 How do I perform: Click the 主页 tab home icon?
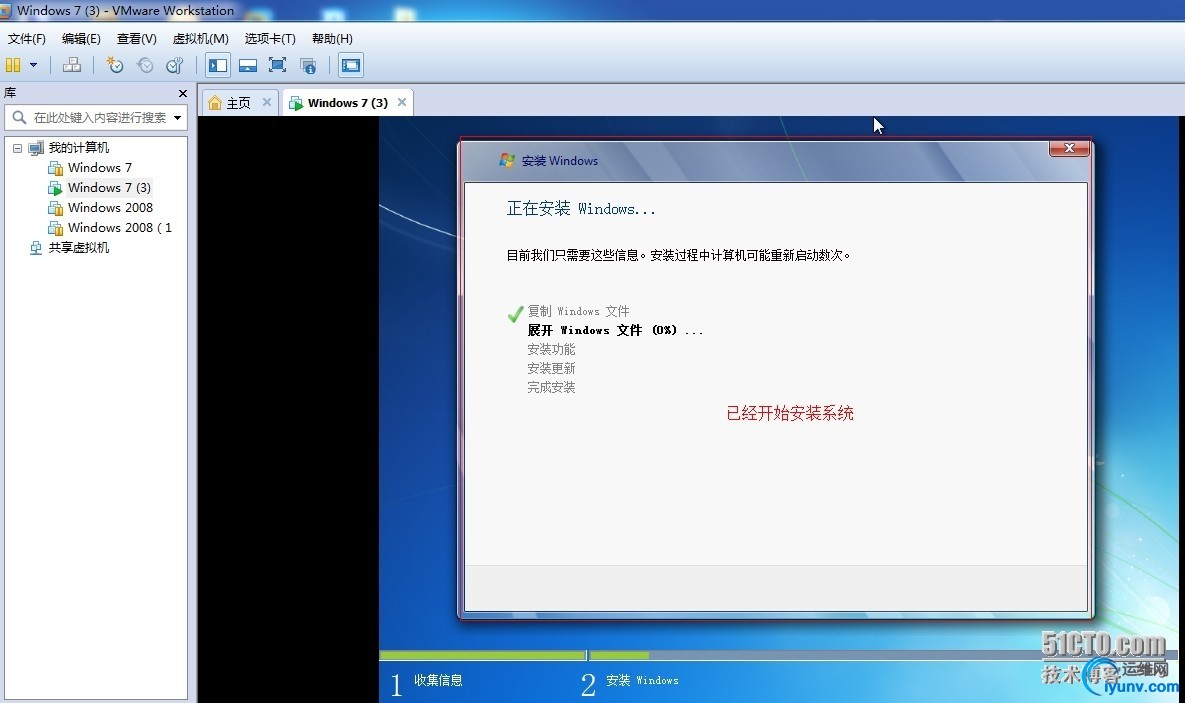[x=215, y=103]
